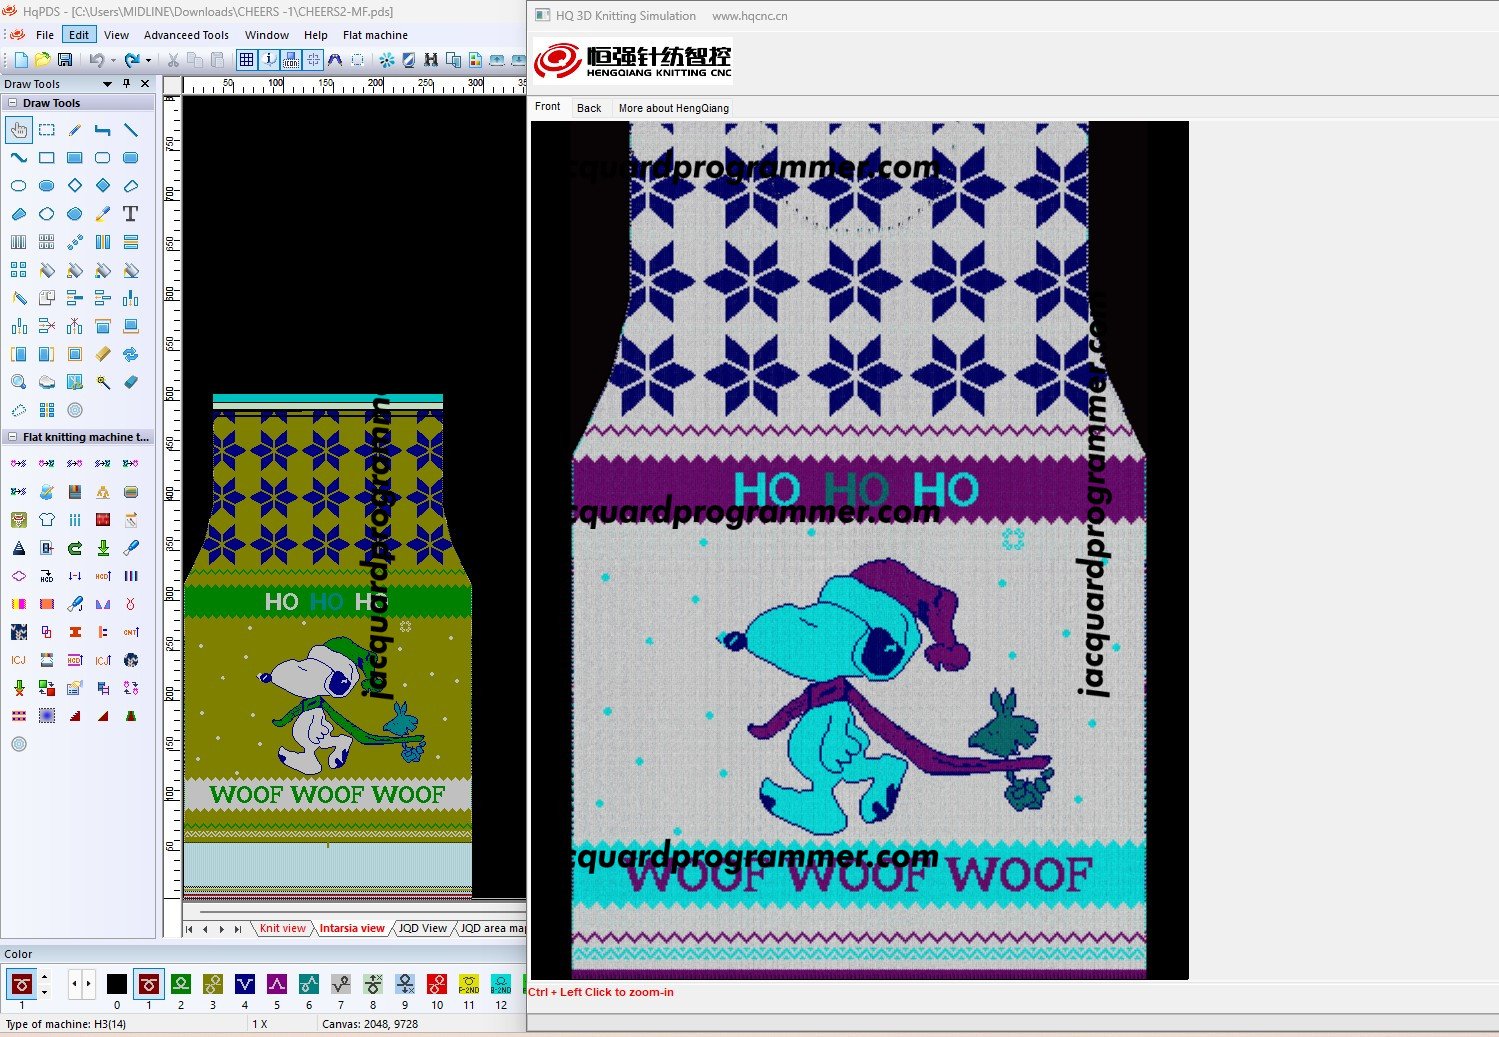1499x1037 pixels.
Task: Click the current color stepper up arrow
Action: (44, 977)
